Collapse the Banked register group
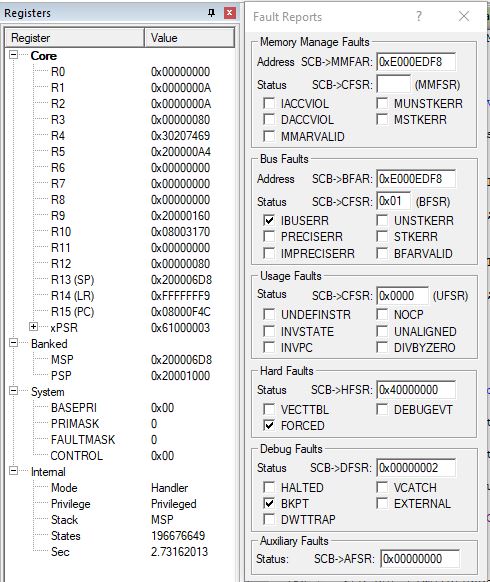This screenshot has width=490, height=582. pyautogui.click(x=13, y=343)
